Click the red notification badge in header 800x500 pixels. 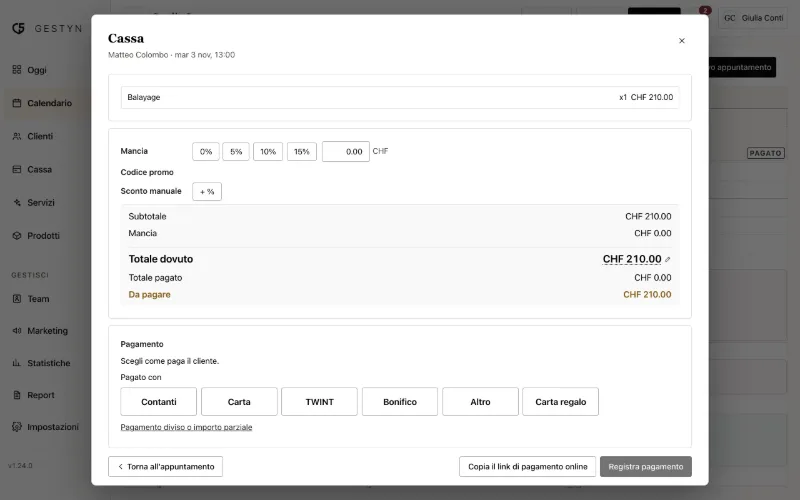705,10
